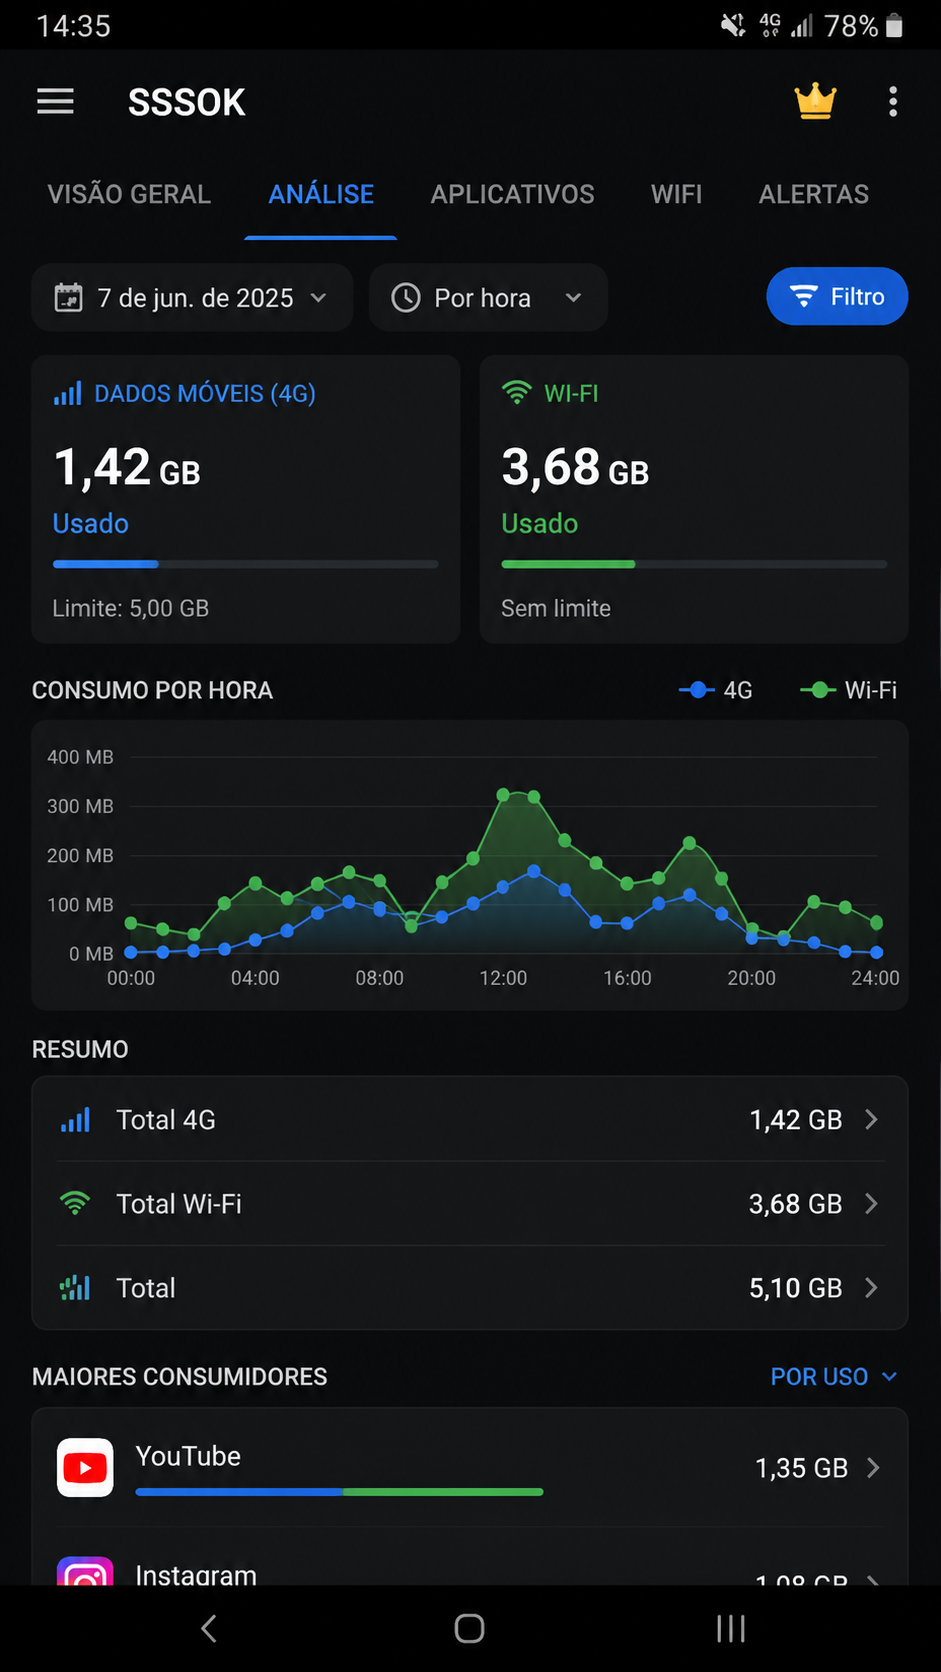Open the Dados Móveis (4G) usage card
941x1672 pixels.
click(x=246, y=499)
